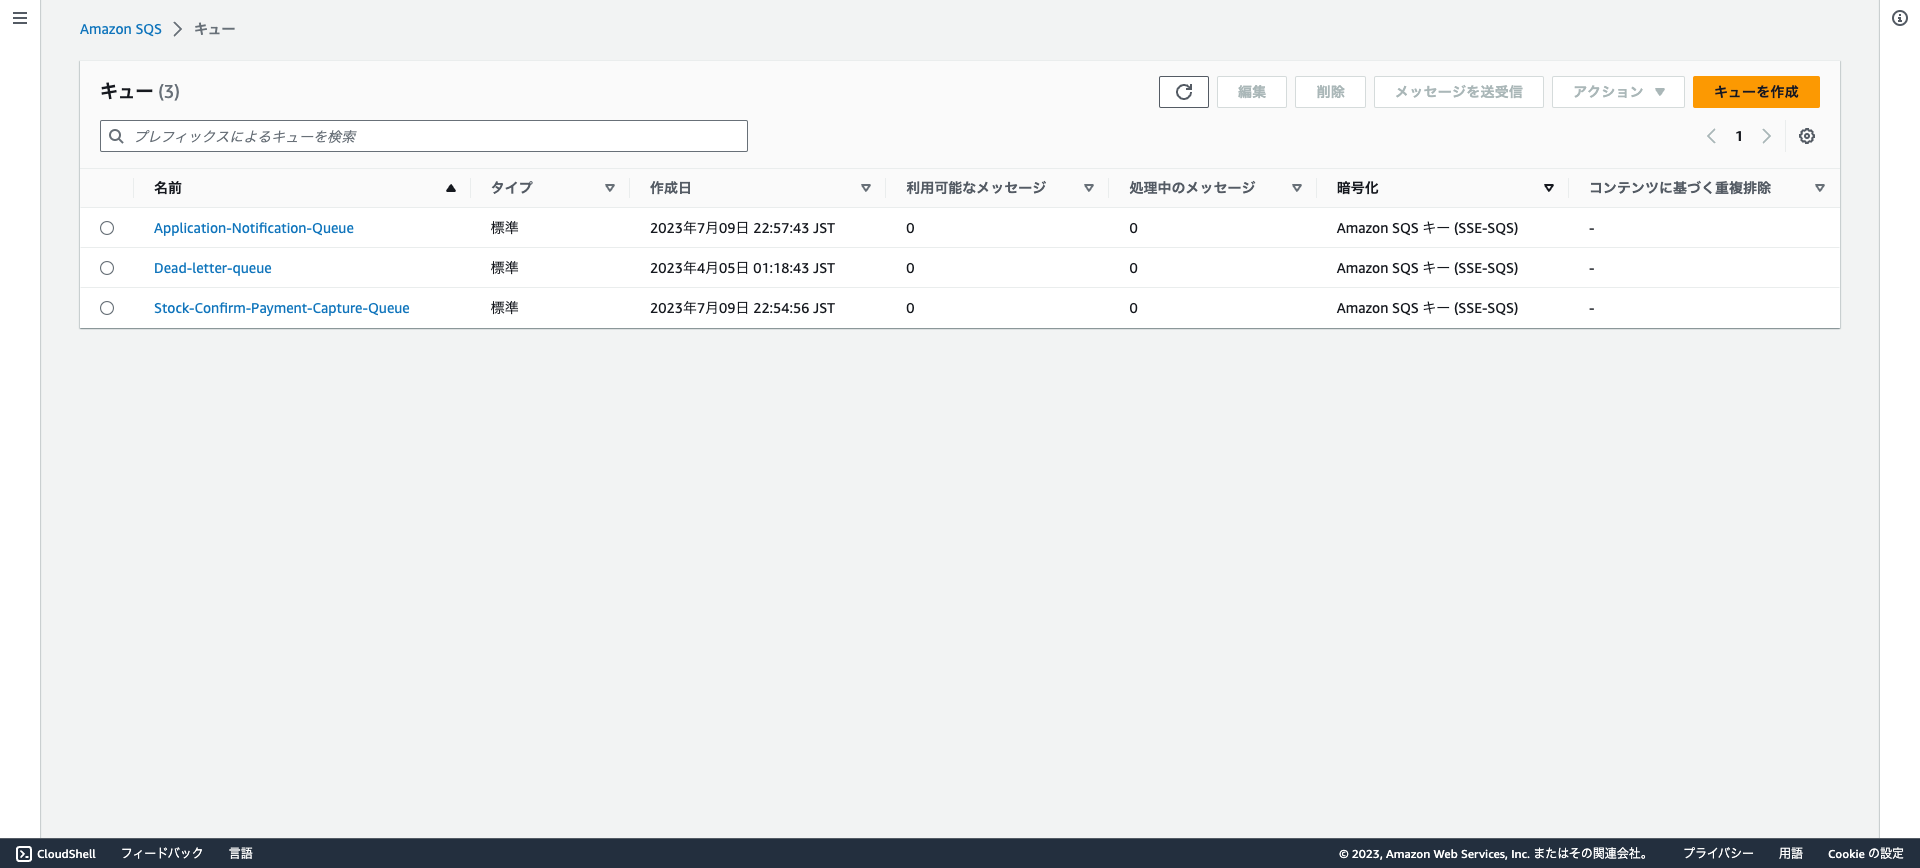Click creation date 2023年7月09日 22:57:43 JST
This screenshot has width=1920, height=868.
[x=742, y=228]
